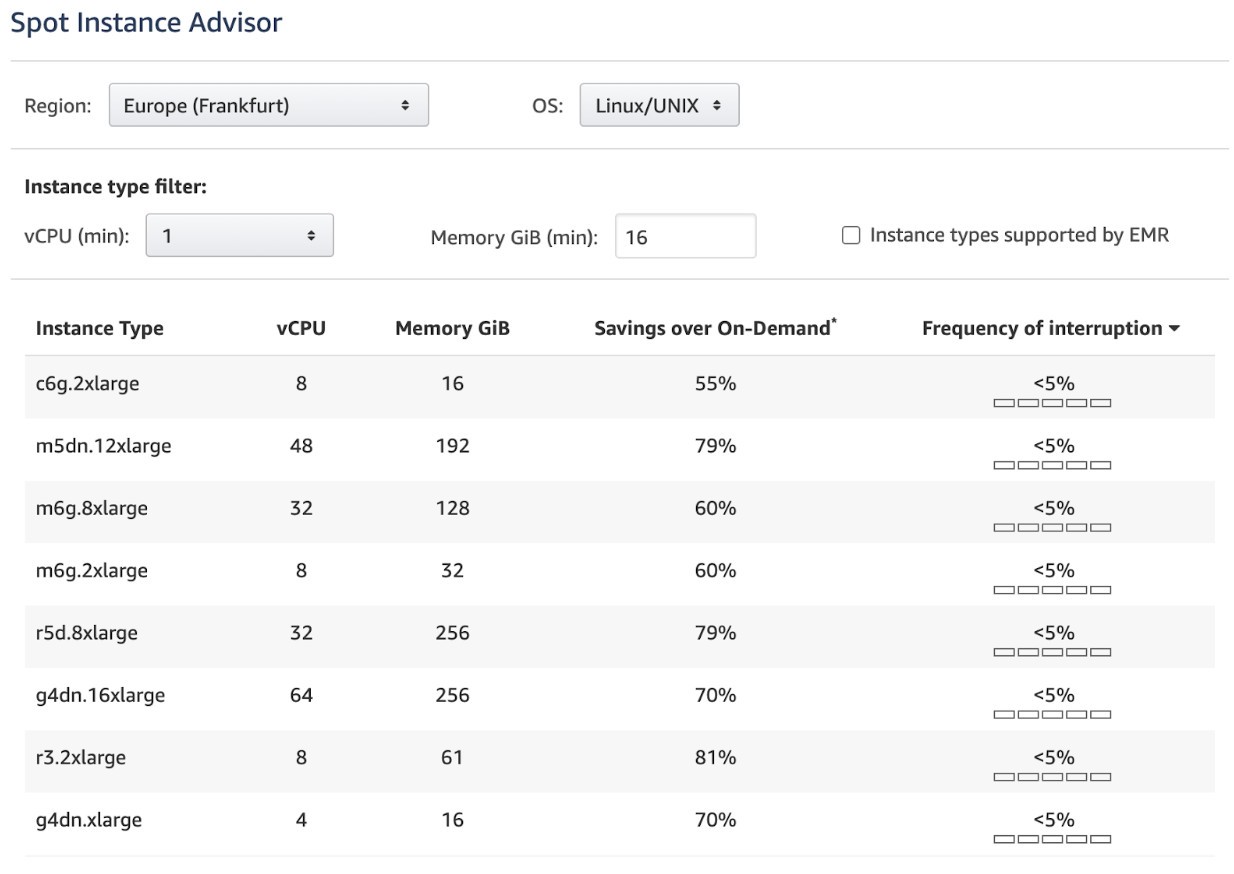This screenshot has height=874, width=1234.
Task: Open the OS dropdown showing Linux/UNIX
Action: pos(659,105)
